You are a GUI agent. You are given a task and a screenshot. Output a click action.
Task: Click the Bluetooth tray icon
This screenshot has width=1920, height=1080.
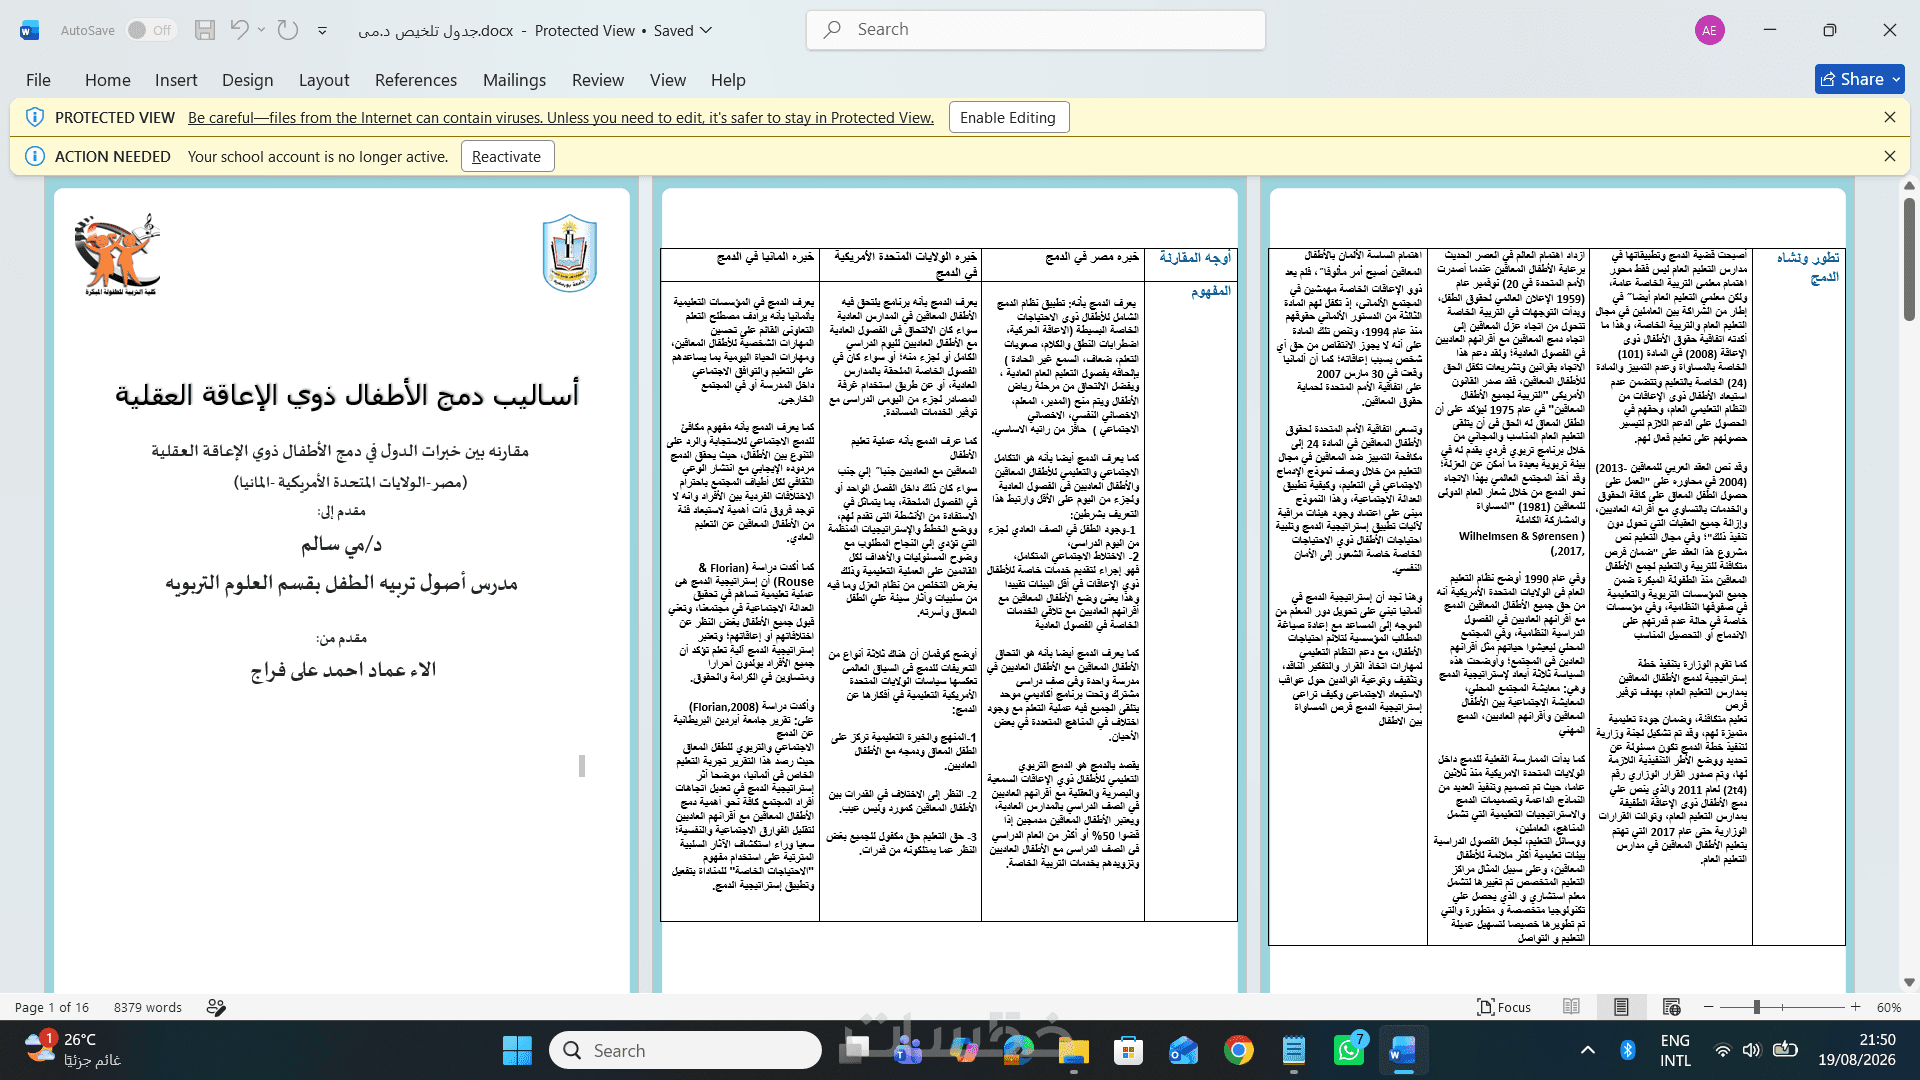(x=1627, y=1050)
